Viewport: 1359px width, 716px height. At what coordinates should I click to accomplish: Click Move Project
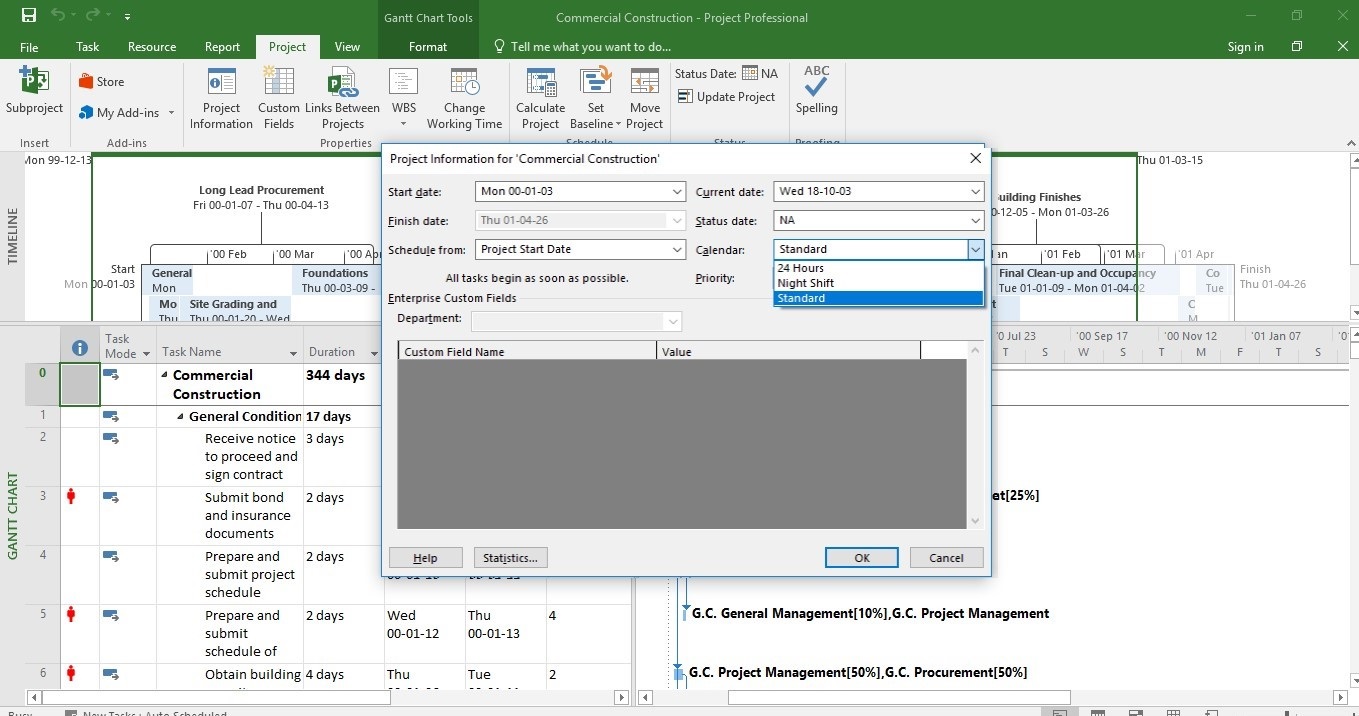(645, 99)
